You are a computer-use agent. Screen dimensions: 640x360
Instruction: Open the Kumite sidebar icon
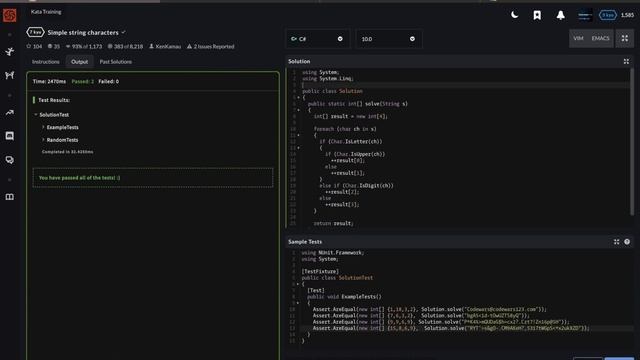[x=10, y=75]
